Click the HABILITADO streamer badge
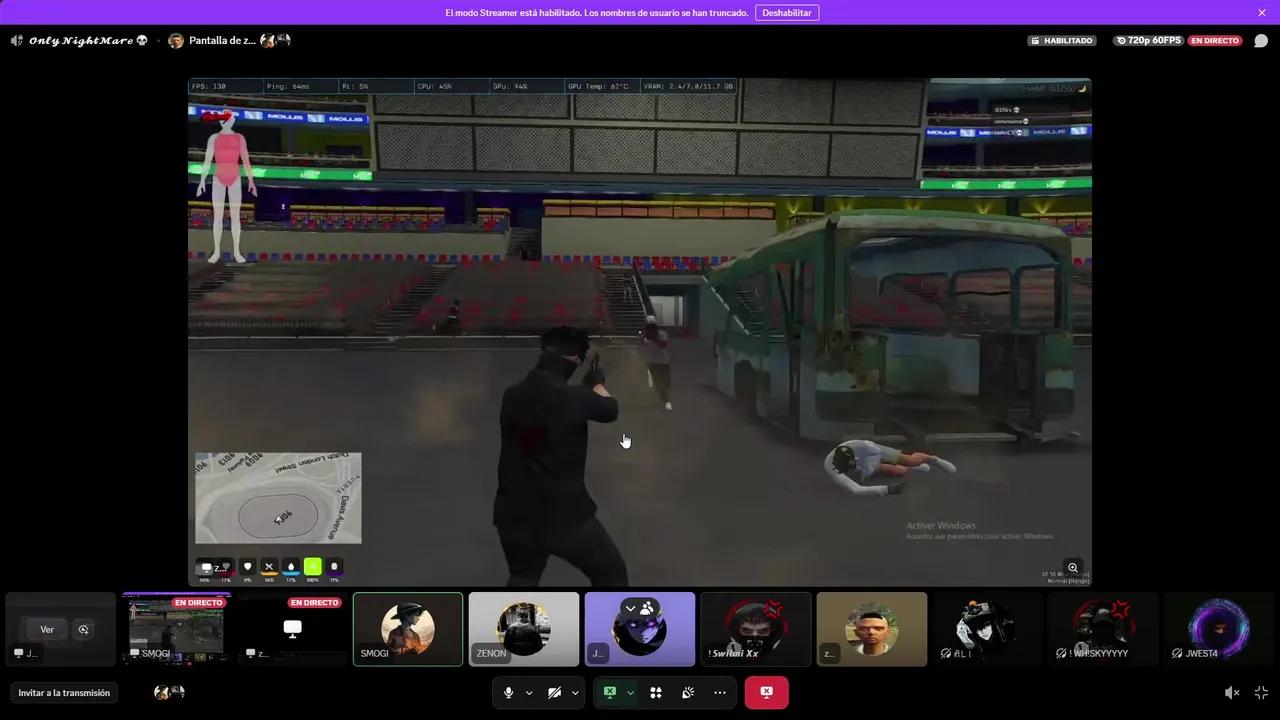1280x720 pixels. coord(1061,41)
